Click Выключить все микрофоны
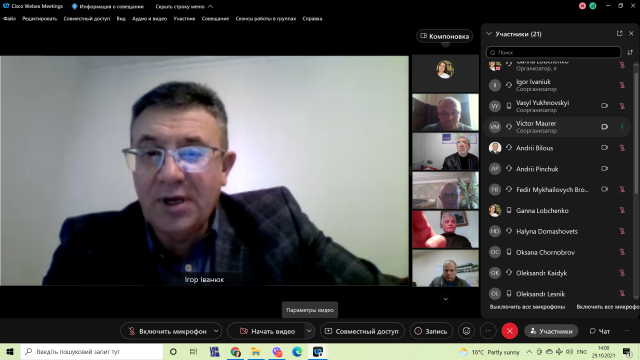 click(527, 307)
